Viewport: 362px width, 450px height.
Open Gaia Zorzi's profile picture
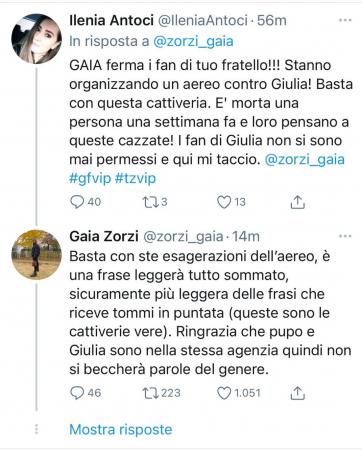click(36, 254)
